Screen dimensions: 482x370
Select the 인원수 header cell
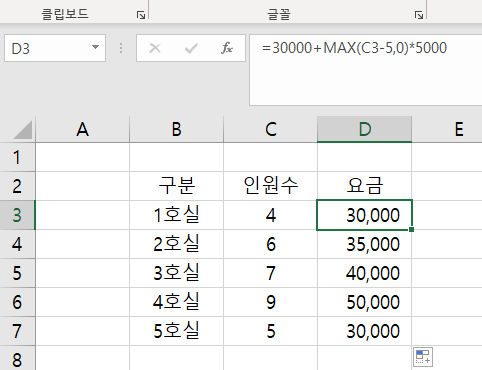270,186
